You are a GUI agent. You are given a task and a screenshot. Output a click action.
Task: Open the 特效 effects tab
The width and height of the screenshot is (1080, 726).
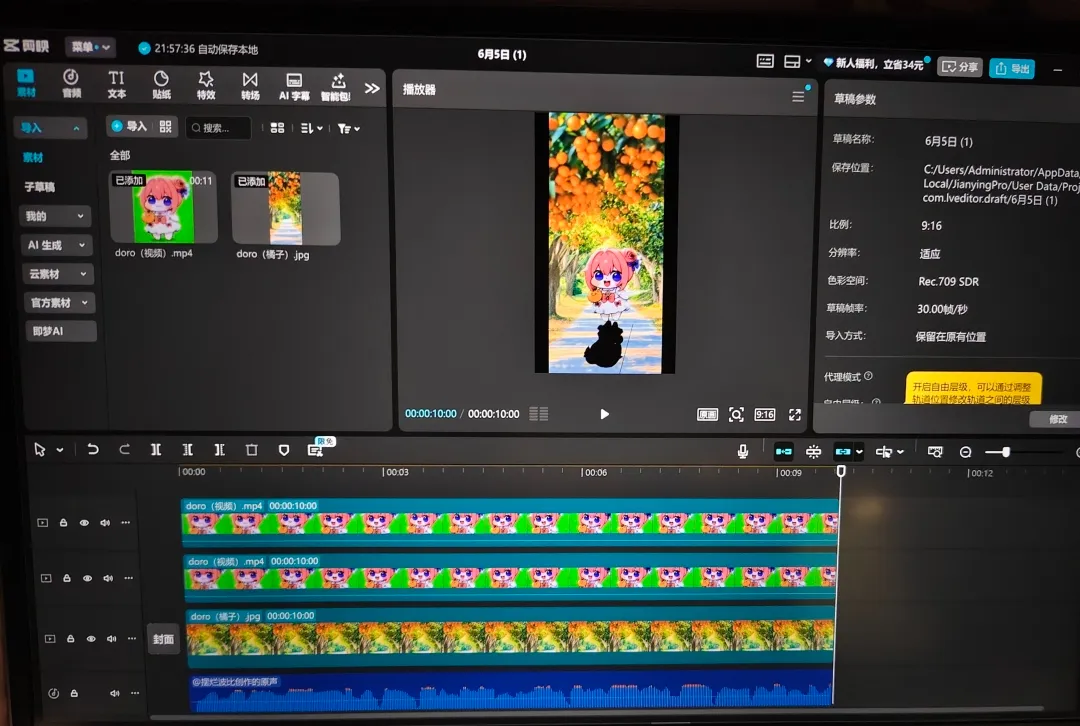pyautogui.click(x=206, y=86)
